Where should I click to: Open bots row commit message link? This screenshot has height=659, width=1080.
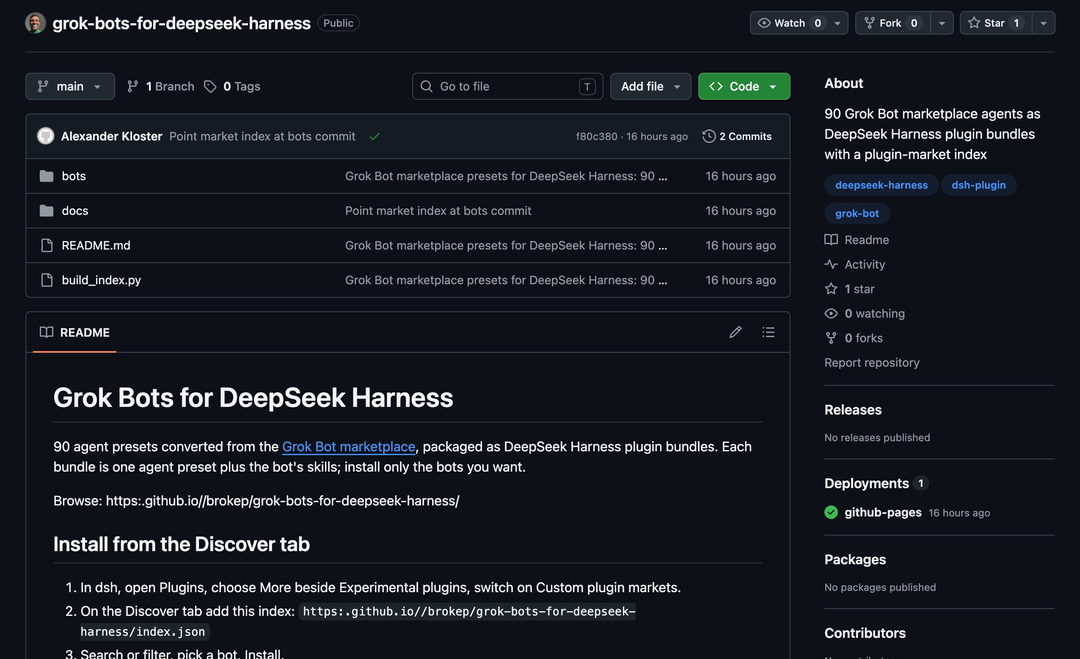(x=506, y=176)
